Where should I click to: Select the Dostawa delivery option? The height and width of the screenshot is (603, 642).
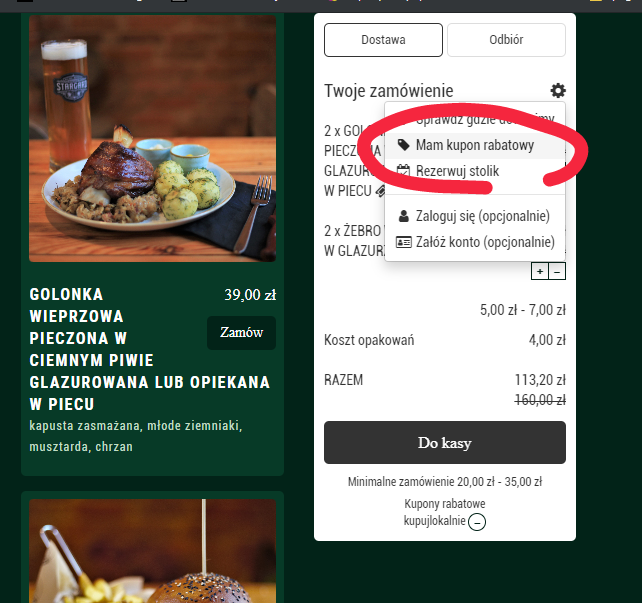pos(383,40)
